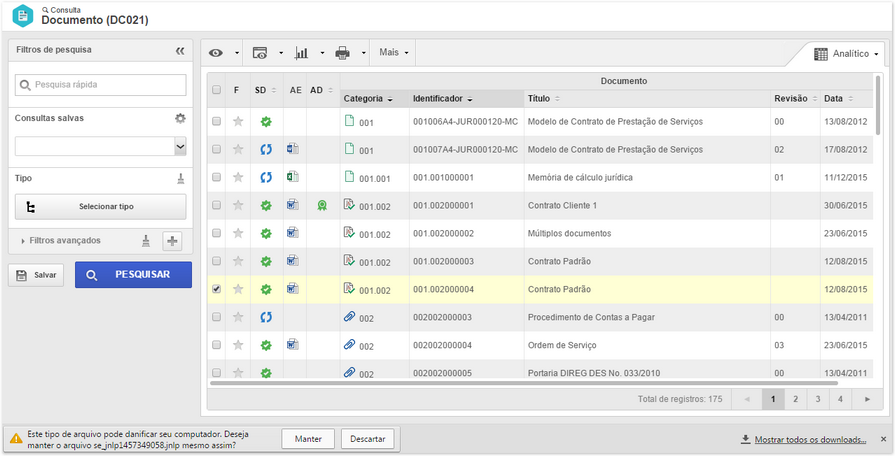Toggle select-all checkbox in table header
This screenshot has width=895, height=456.
(x=216, y=90)
